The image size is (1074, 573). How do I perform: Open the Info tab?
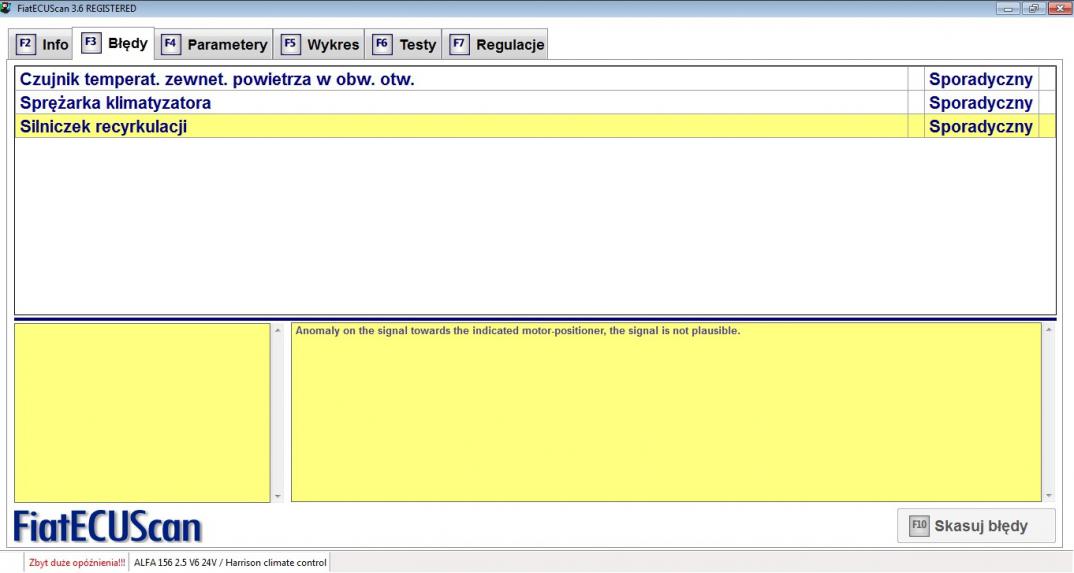pos(42,44)
